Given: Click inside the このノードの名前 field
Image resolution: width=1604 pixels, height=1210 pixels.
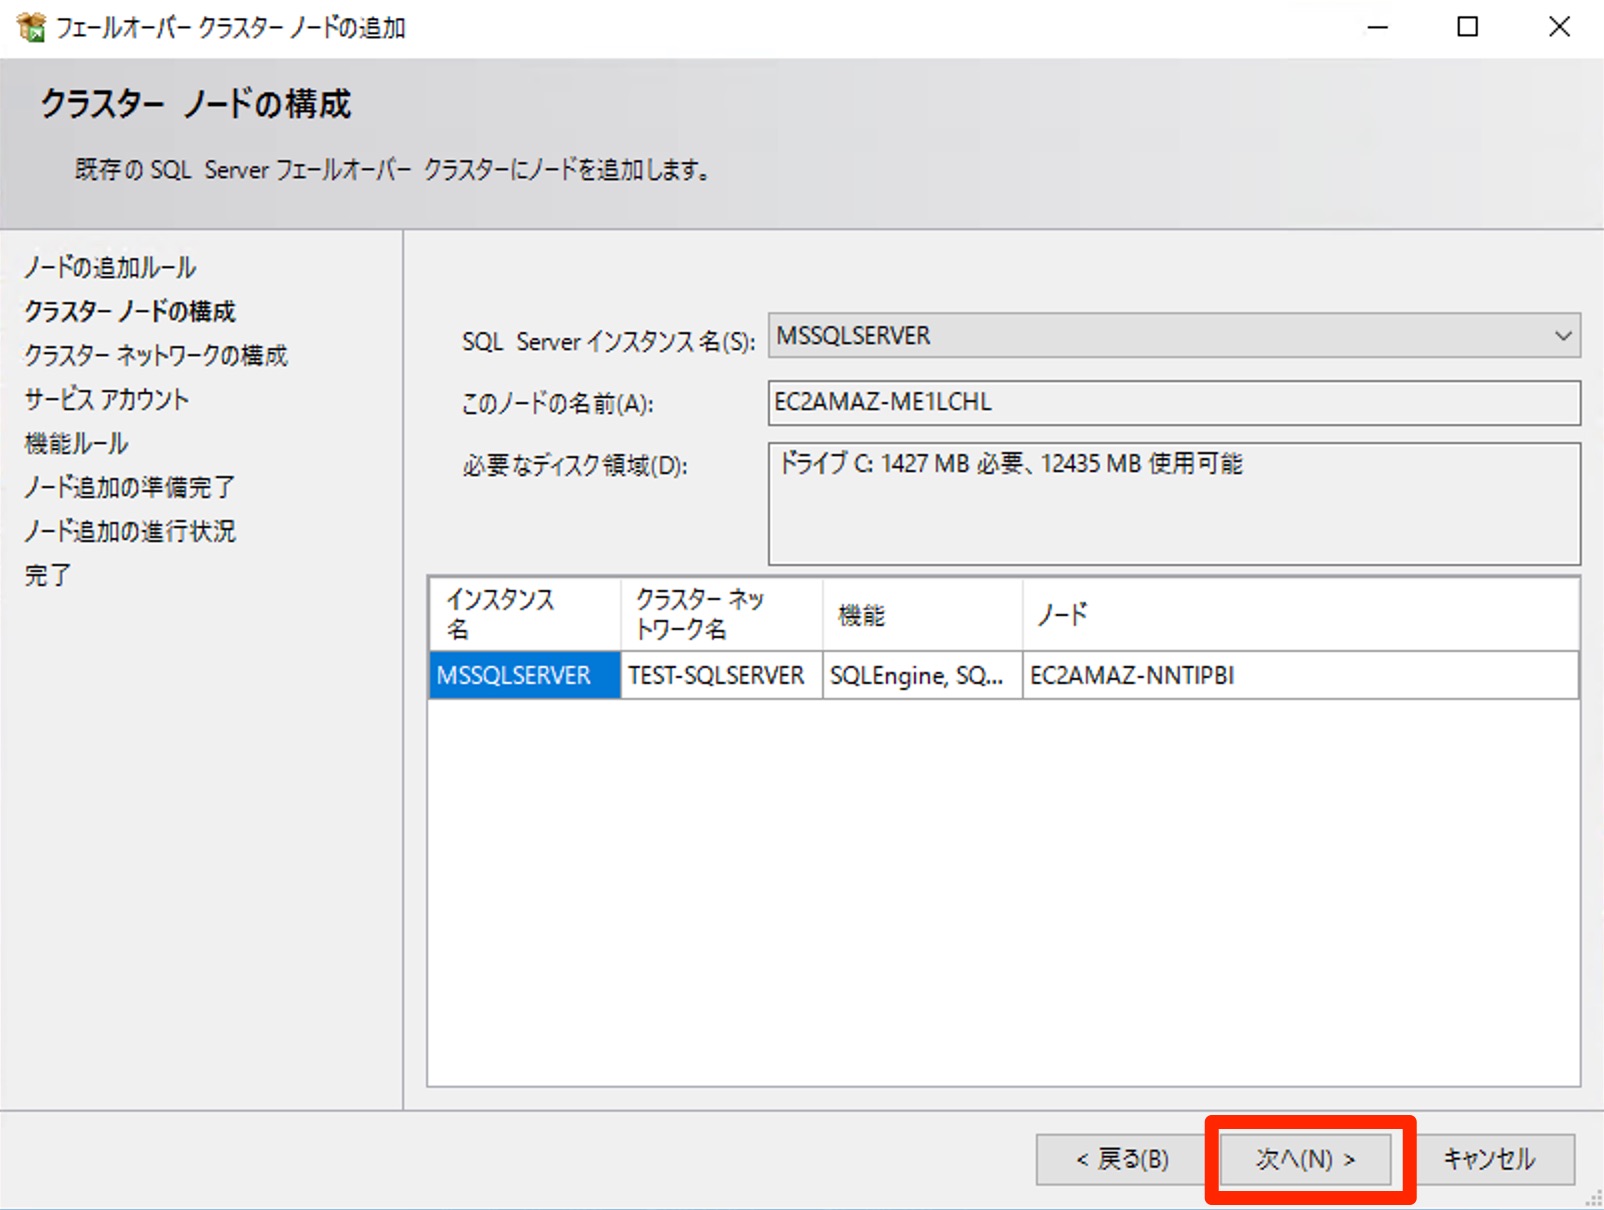Looking at the screenshot, I should (1100, 403).
